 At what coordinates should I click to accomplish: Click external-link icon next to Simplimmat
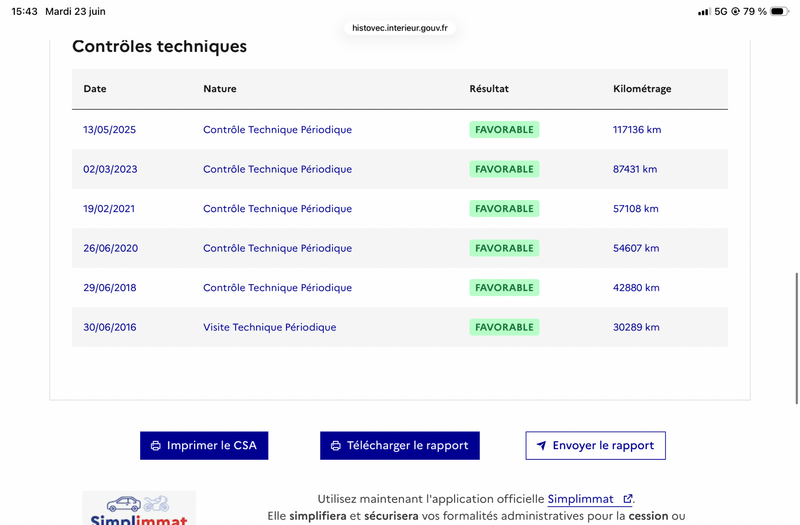pyautogui.click(x=628, y=498)
